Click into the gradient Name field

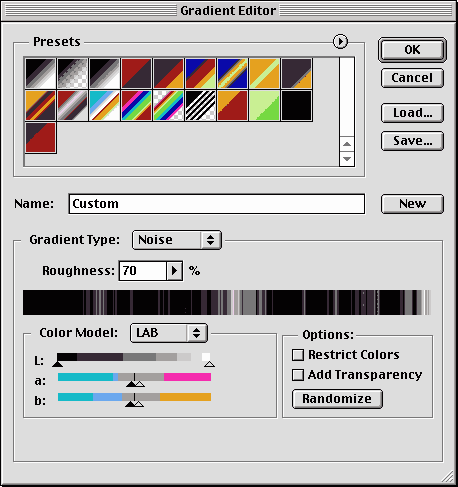[217, 204]
